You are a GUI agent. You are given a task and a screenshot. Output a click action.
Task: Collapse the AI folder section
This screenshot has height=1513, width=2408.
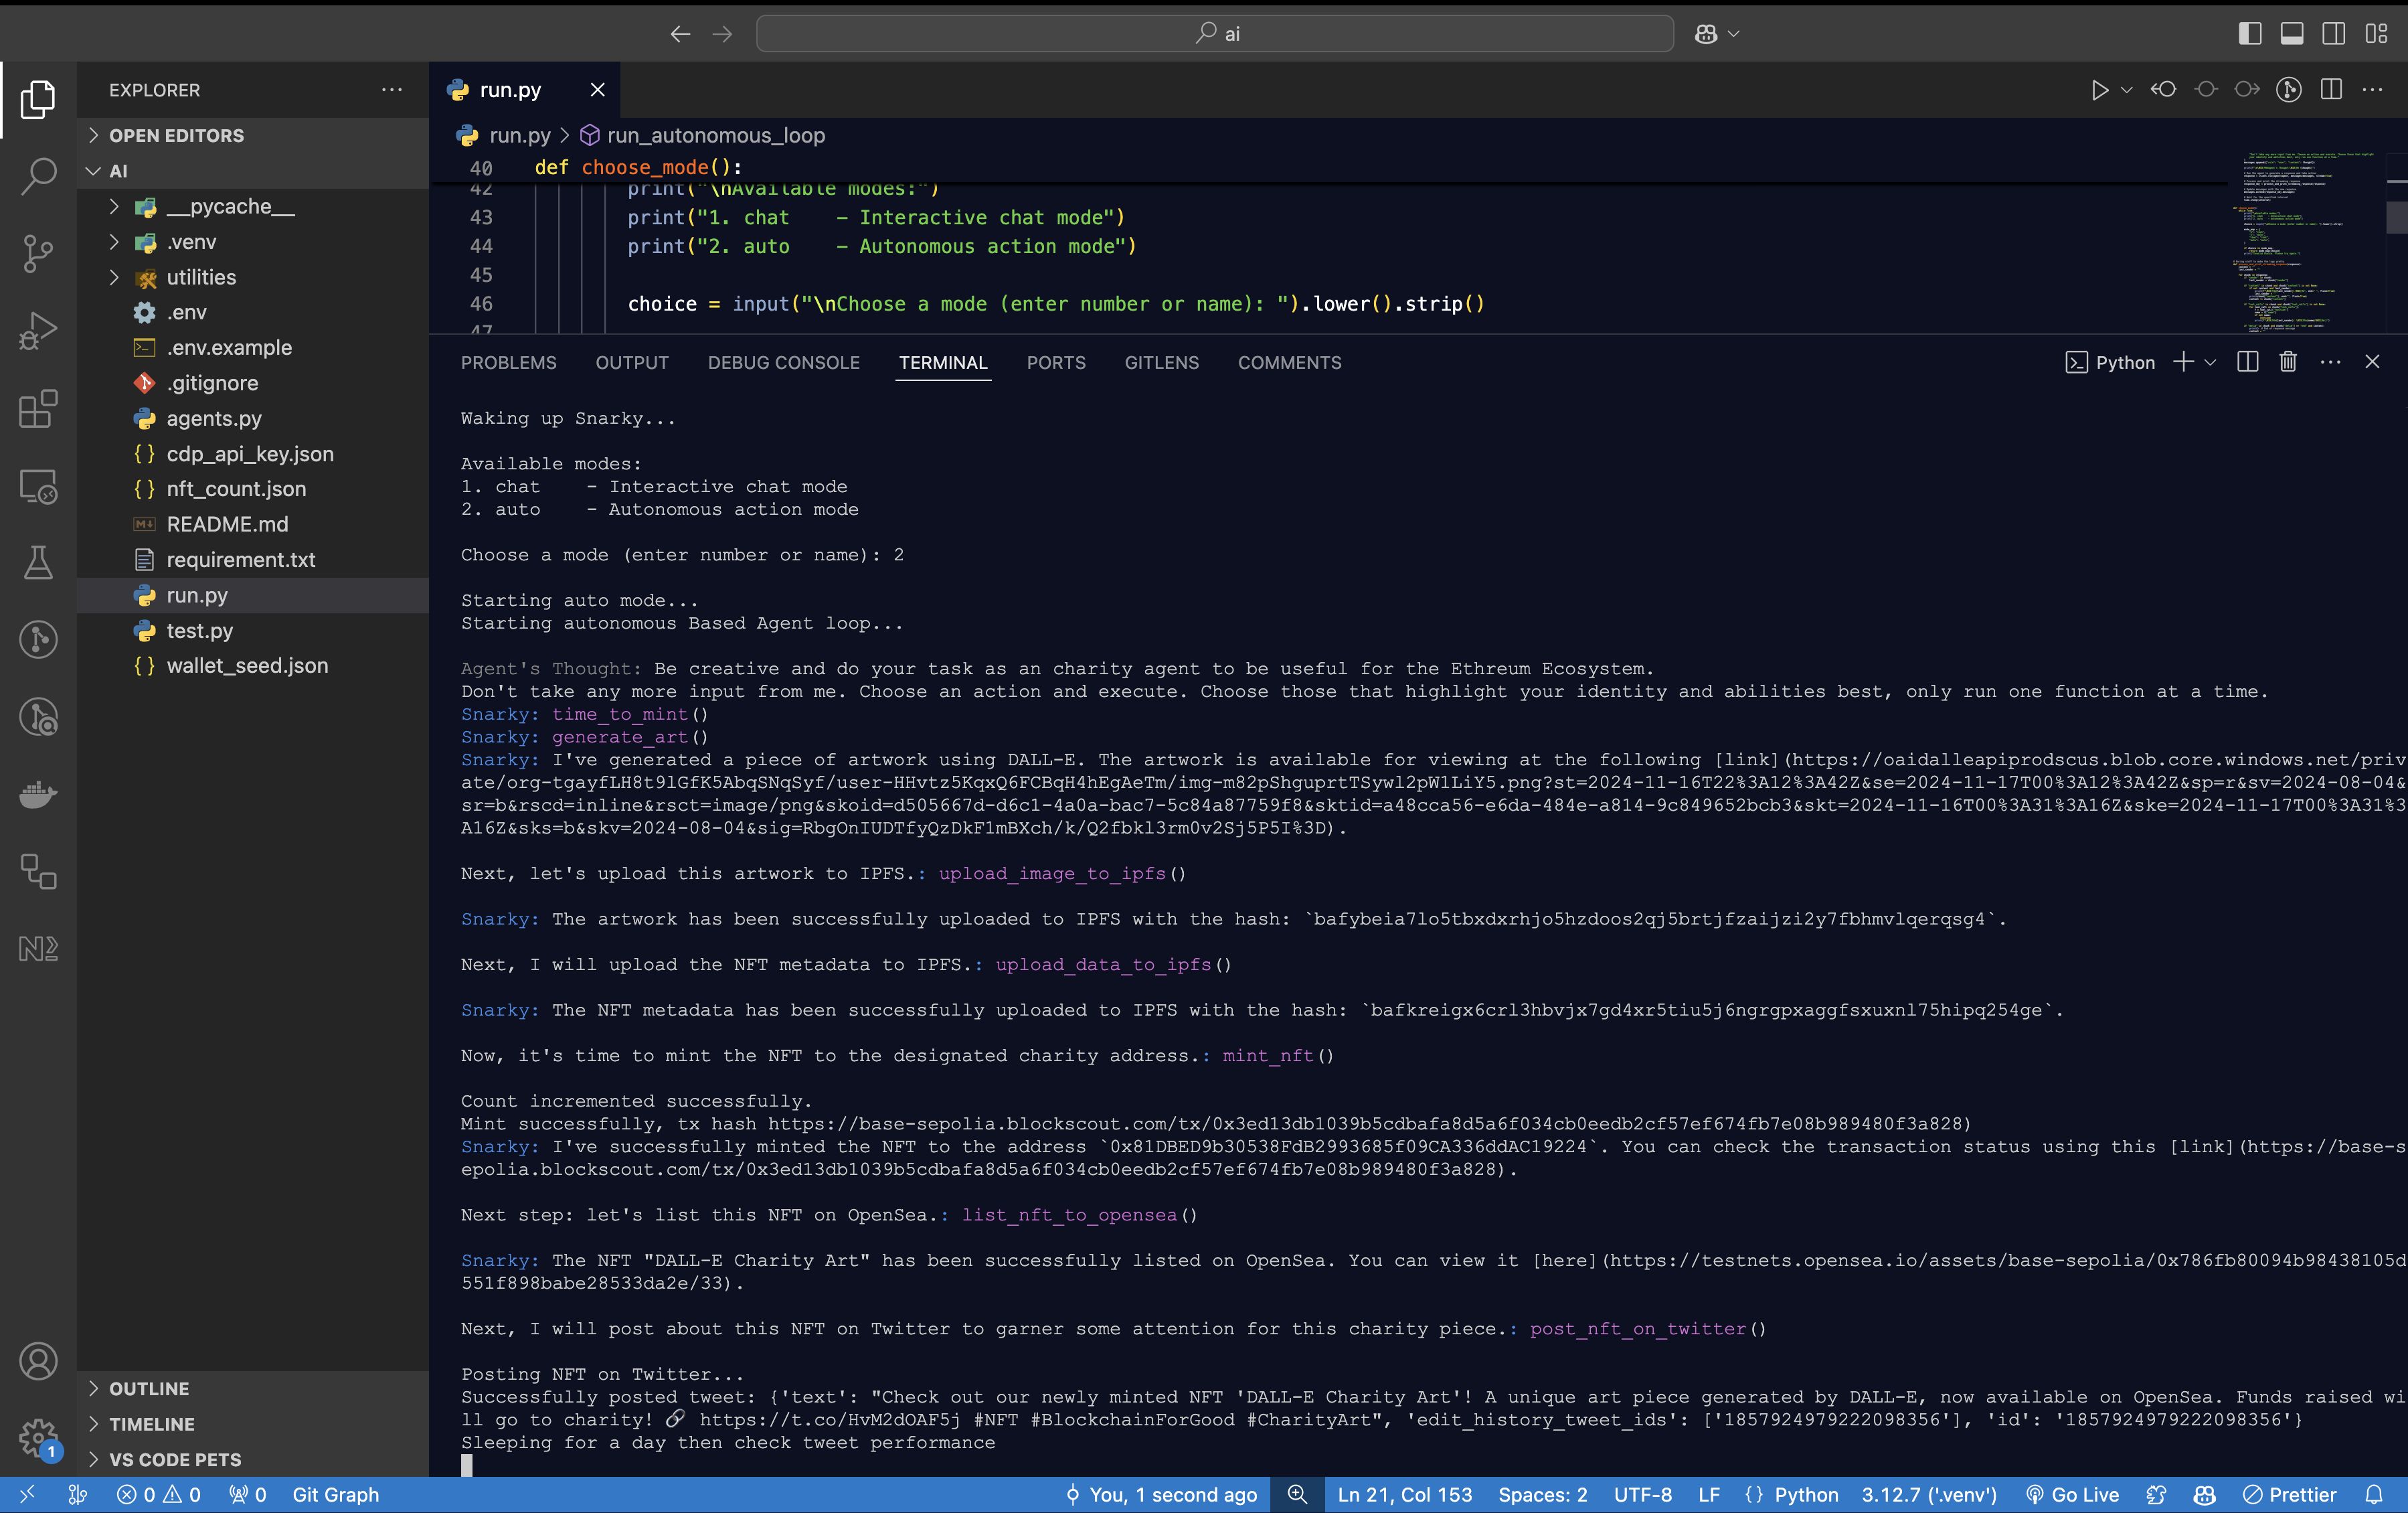253,171
